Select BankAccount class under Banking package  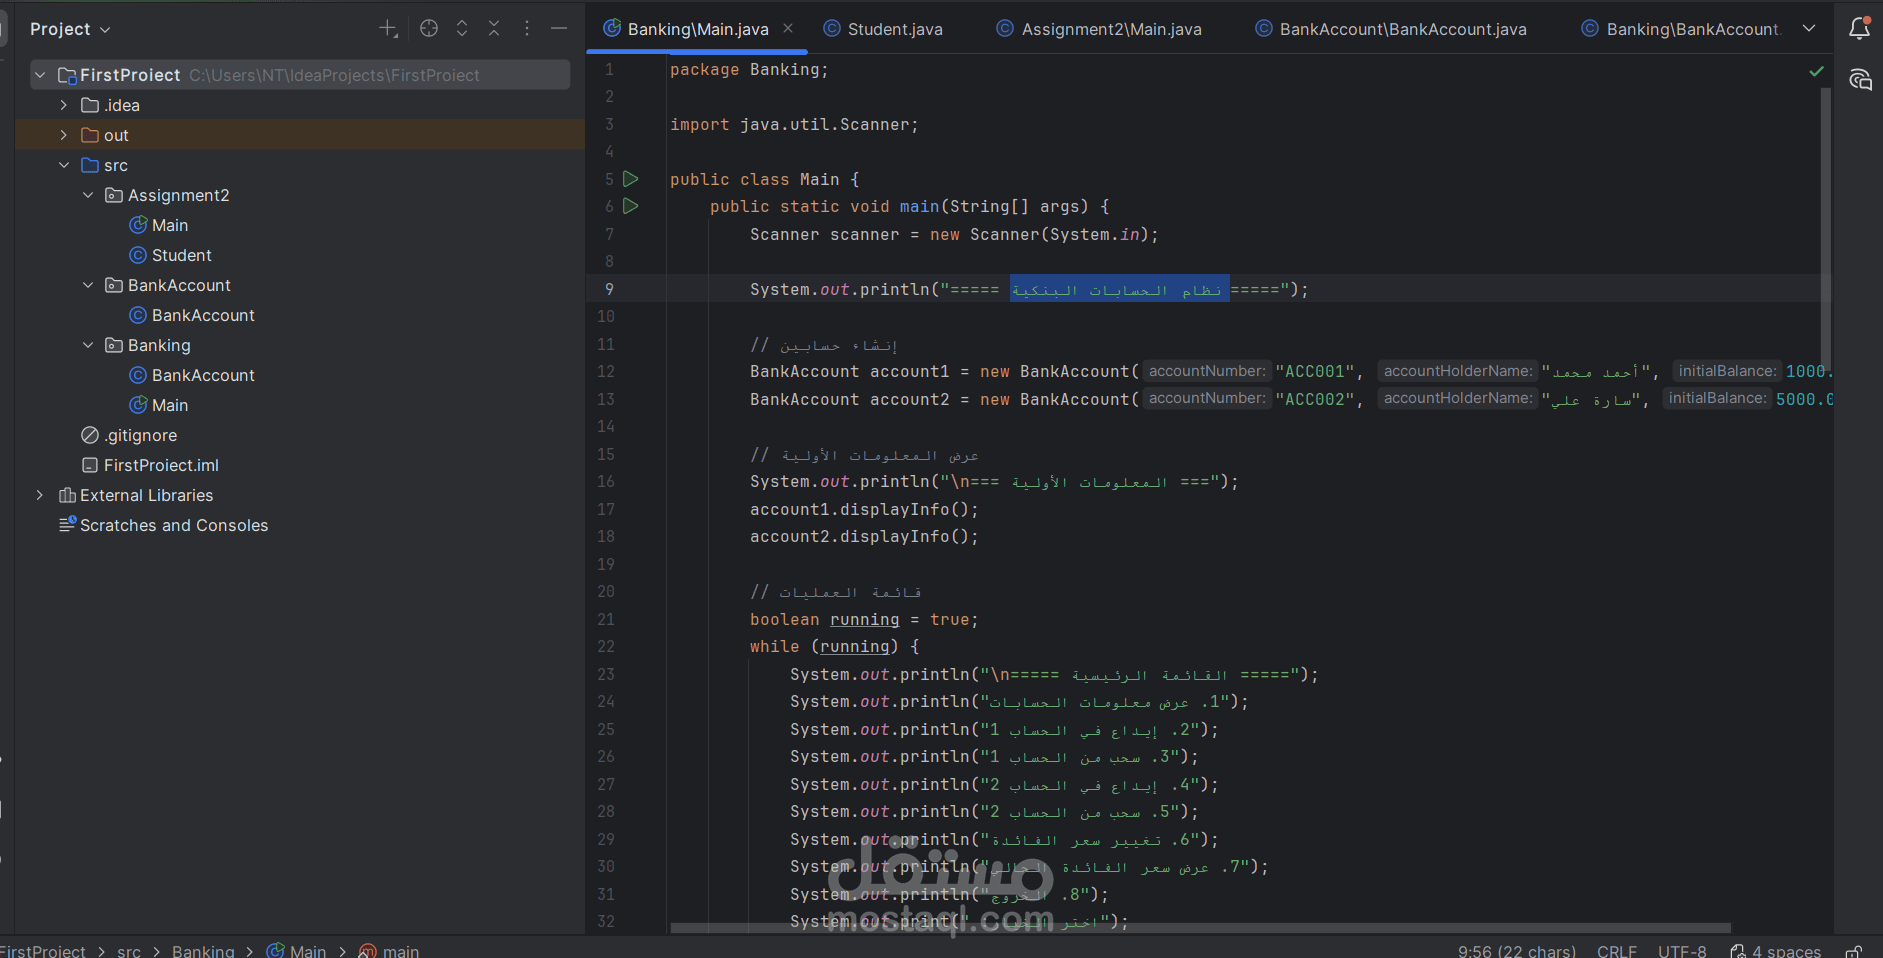(192, 375)
